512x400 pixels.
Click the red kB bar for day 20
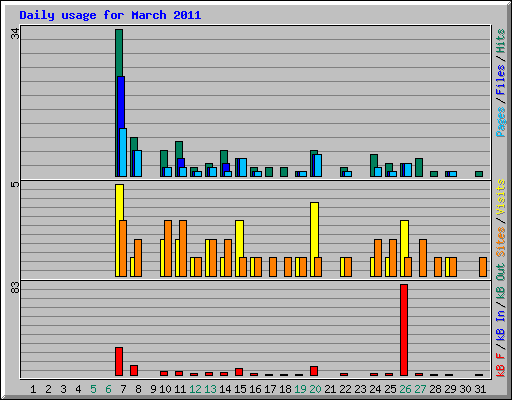(314, 371)
